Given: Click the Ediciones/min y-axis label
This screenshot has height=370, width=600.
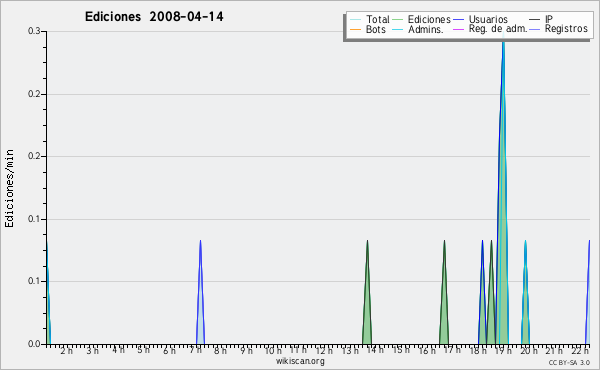Looking at the screenshot, I should point(9,188).
